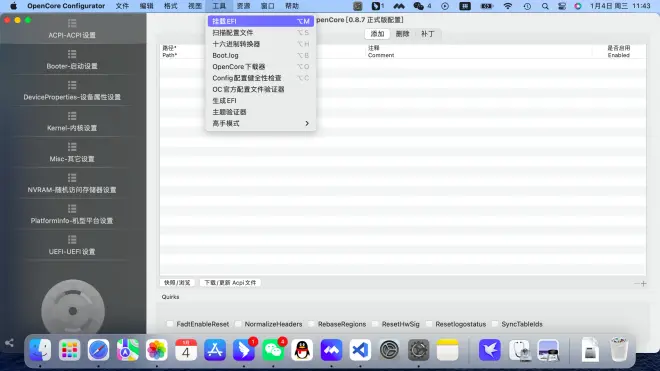The image size is (660, 371).
Task: Click 下载/更新 Acpi 文件 button
Action: pos(230,283)
